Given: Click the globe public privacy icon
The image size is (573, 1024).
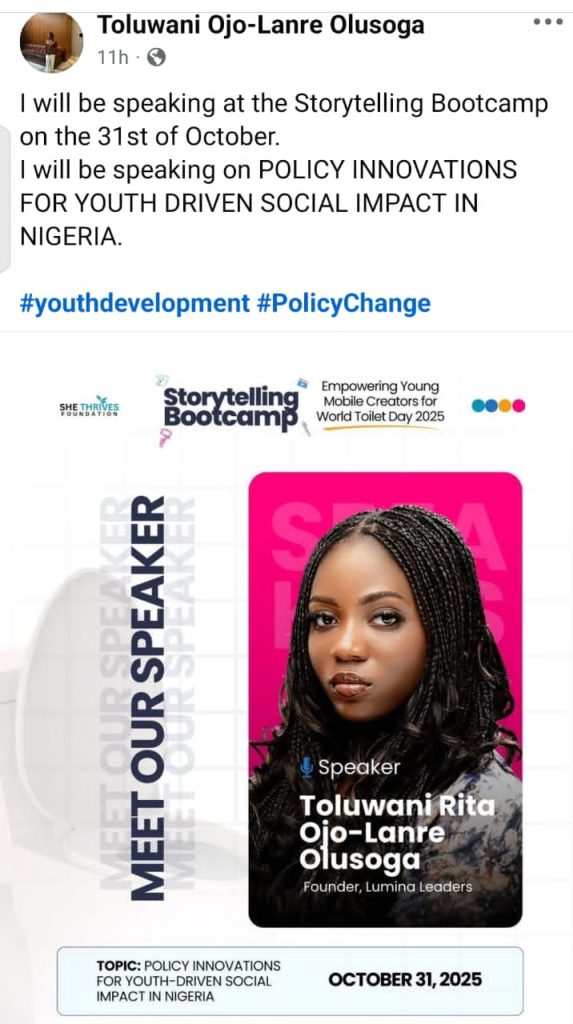Looking at the screenshot, I should [156, 58].
